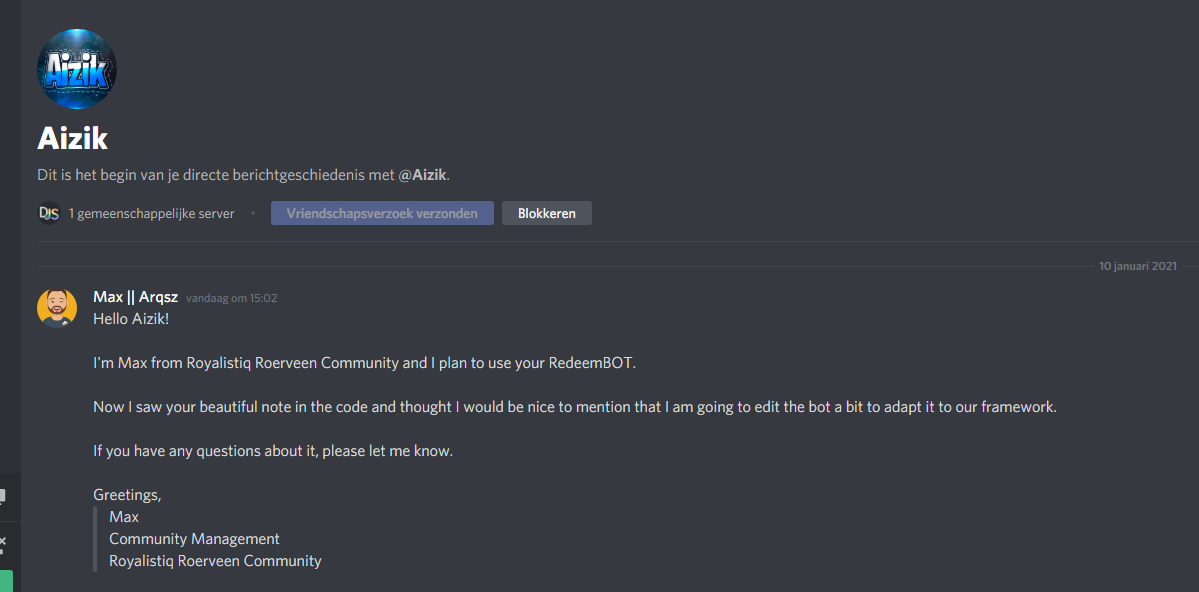Image resolution: width=1199 pixels, height=592 pixels.
Task: Click the Blokkeren button
Action: coord(546,213)
